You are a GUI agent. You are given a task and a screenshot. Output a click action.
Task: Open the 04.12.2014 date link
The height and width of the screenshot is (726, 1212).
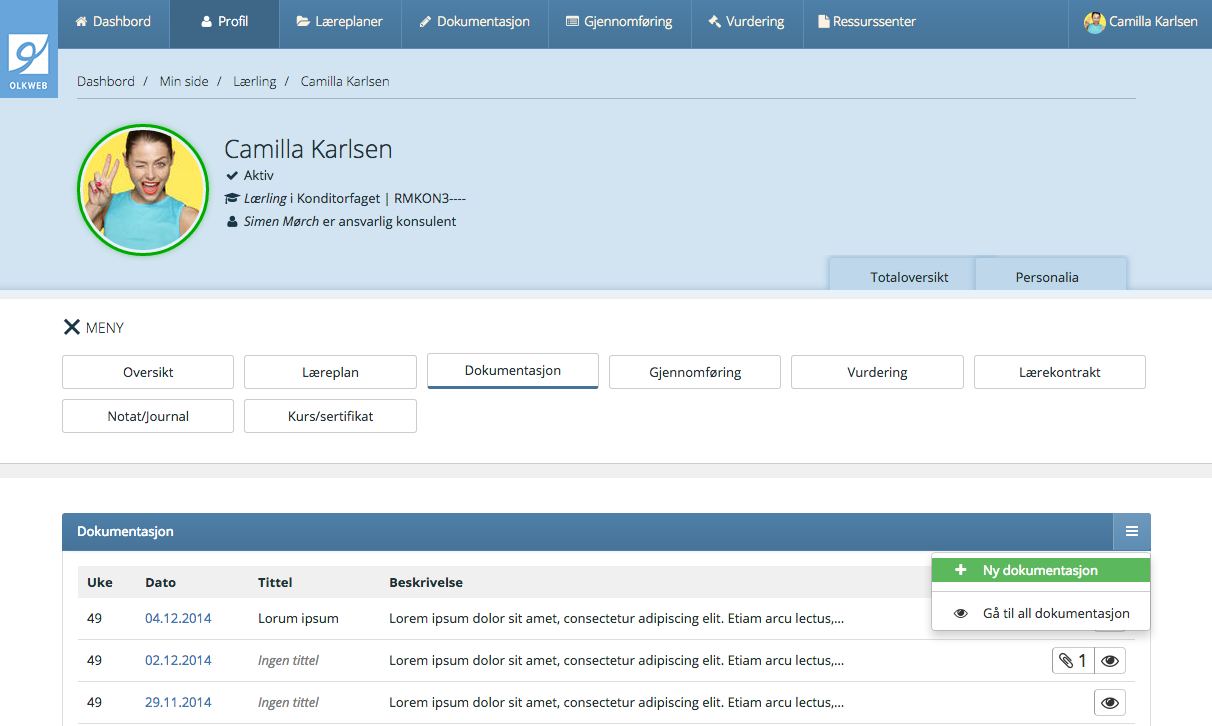pos(178,618)
